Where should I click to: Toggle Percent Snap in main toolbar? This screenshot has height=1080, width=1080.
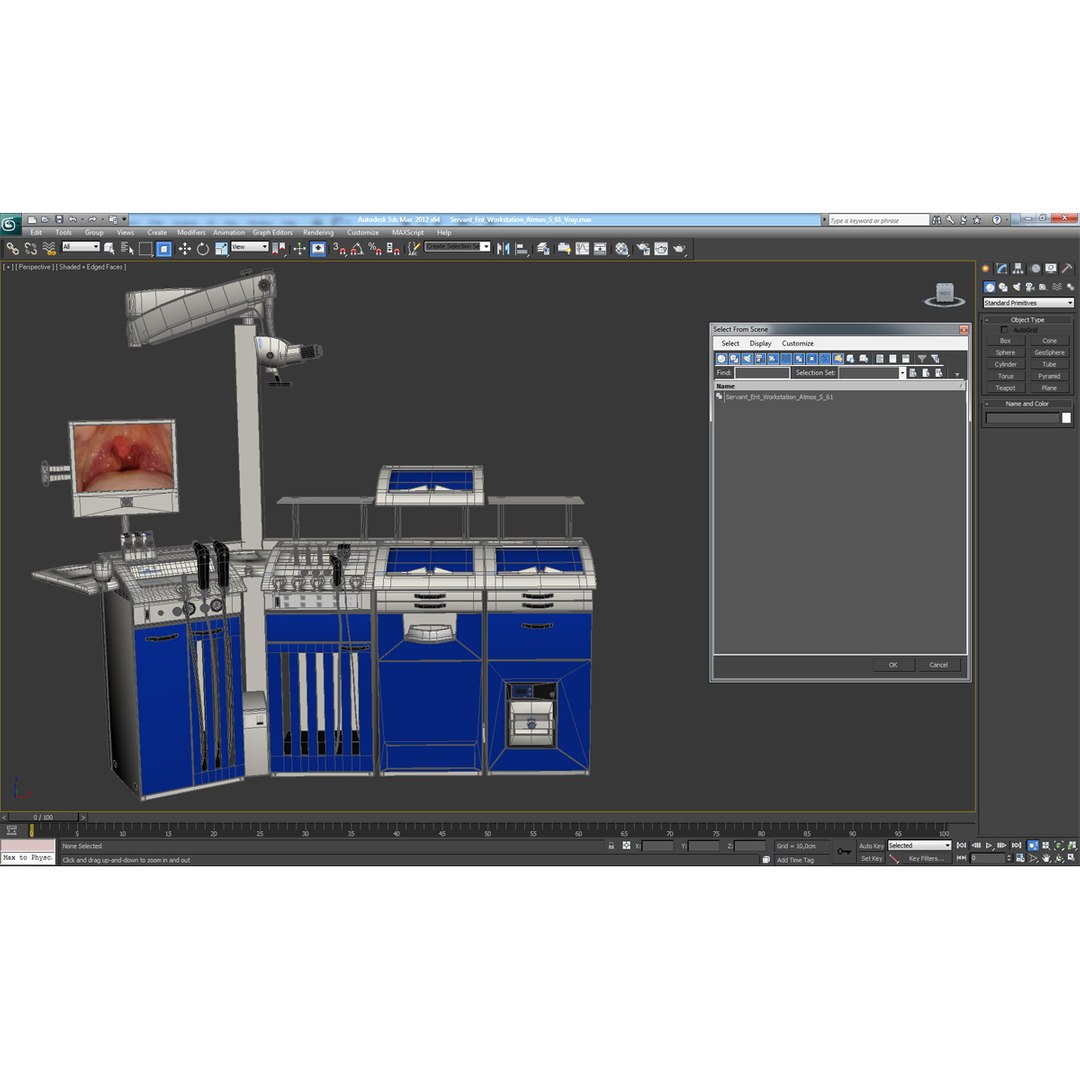(x=375, y=249)
